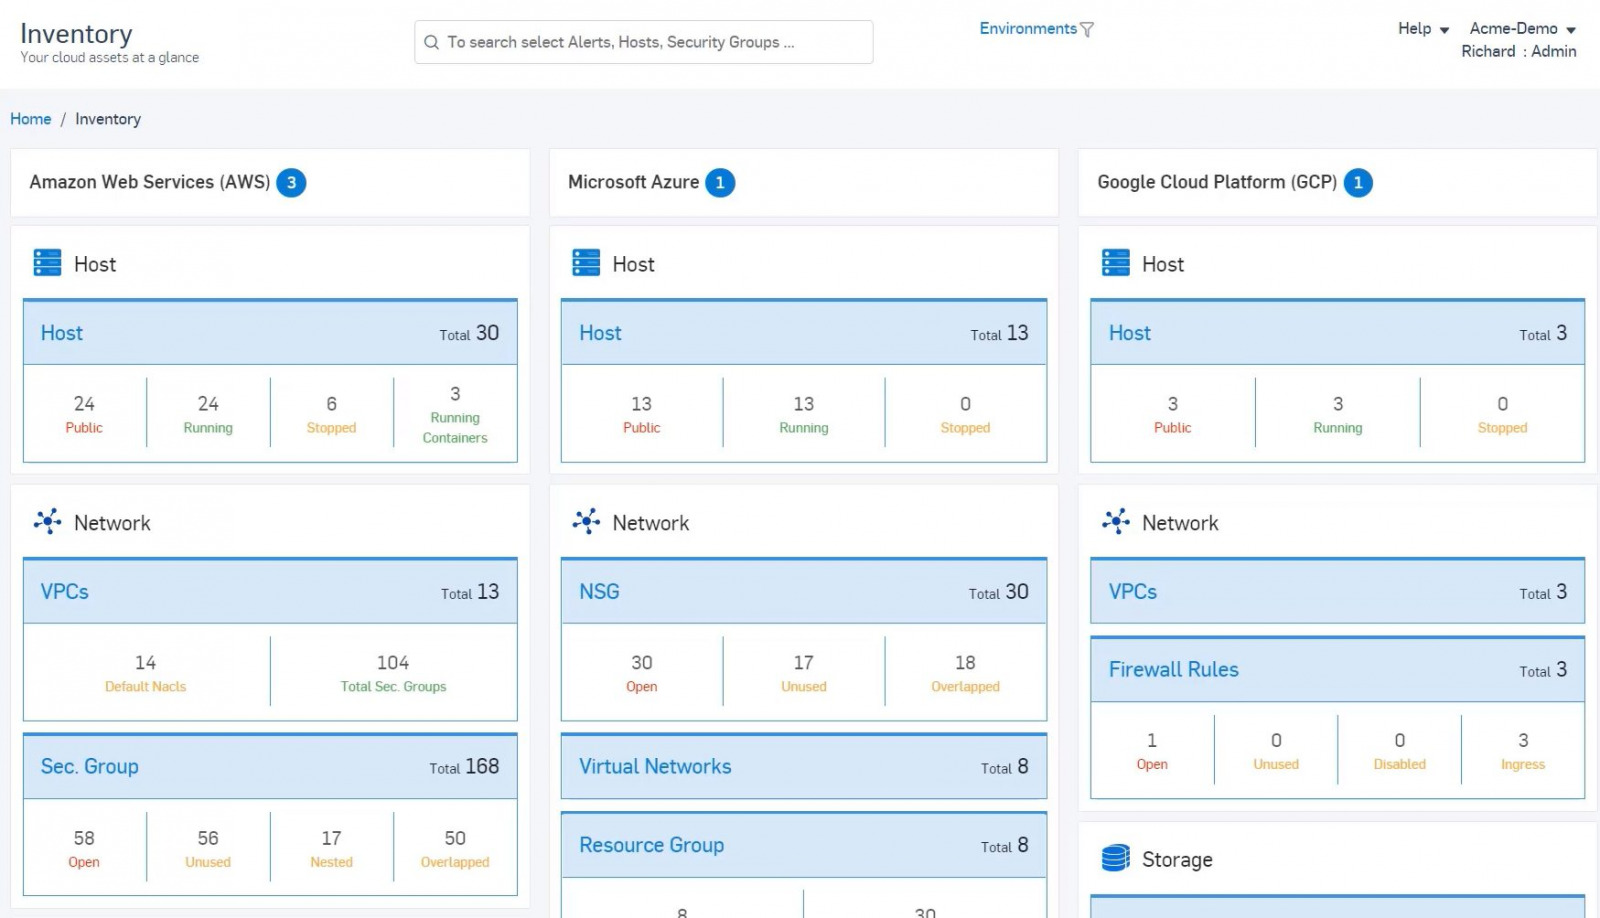The width and height of the screenshot is (1600, 918).
Task: Select Firewall Rules 1 Open stat
Action: click(x=1152, y=750)
